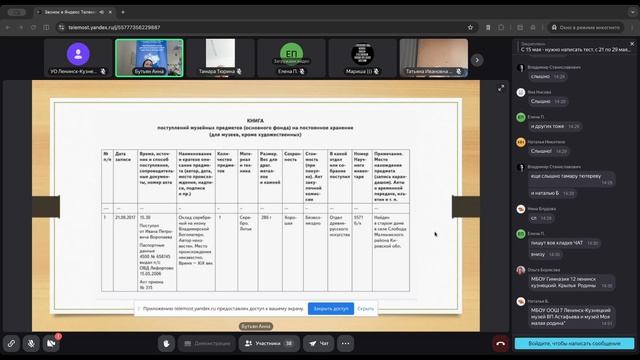Viewport: 640px width, 360px height.
Task: Click the browser back arrow
Action: pos(8,27)
